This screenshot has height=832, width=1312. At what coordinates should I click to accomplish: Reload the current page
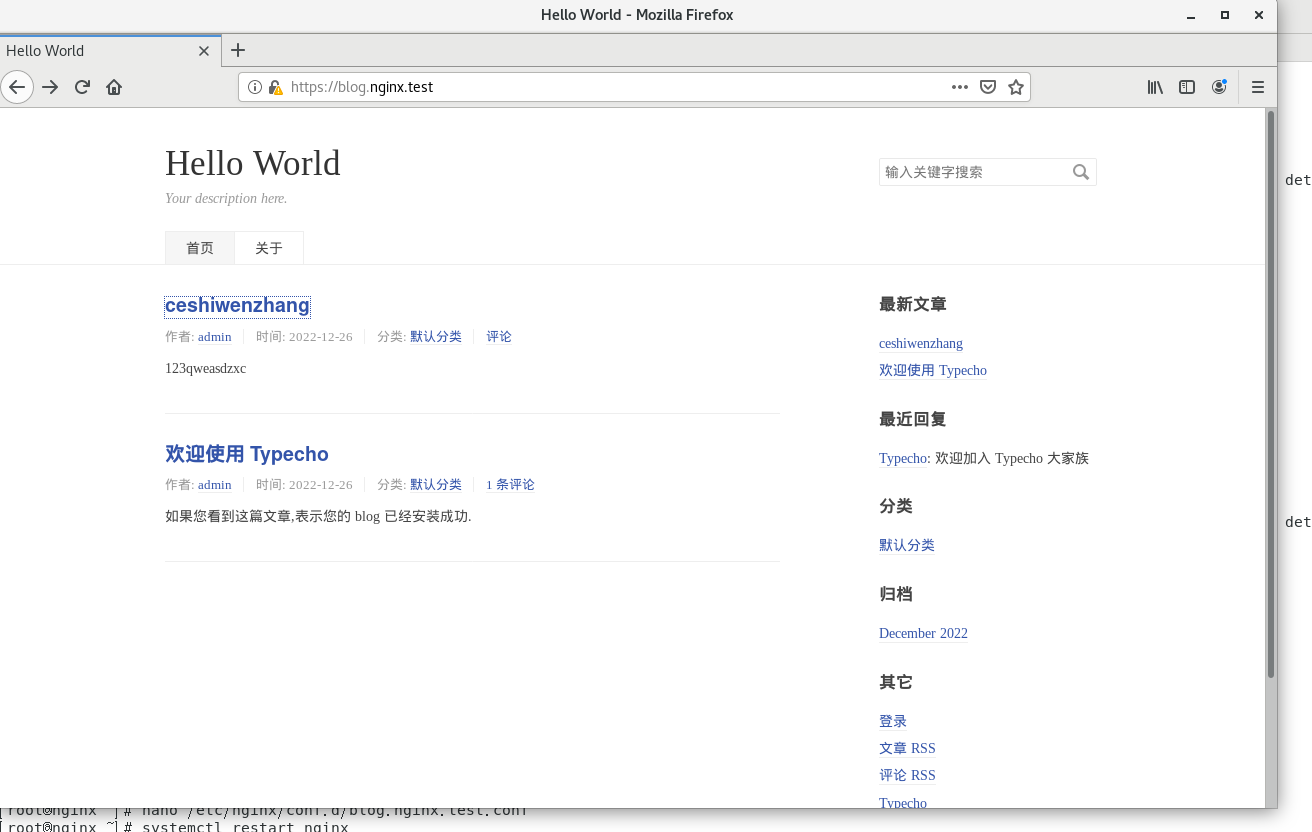83,87
